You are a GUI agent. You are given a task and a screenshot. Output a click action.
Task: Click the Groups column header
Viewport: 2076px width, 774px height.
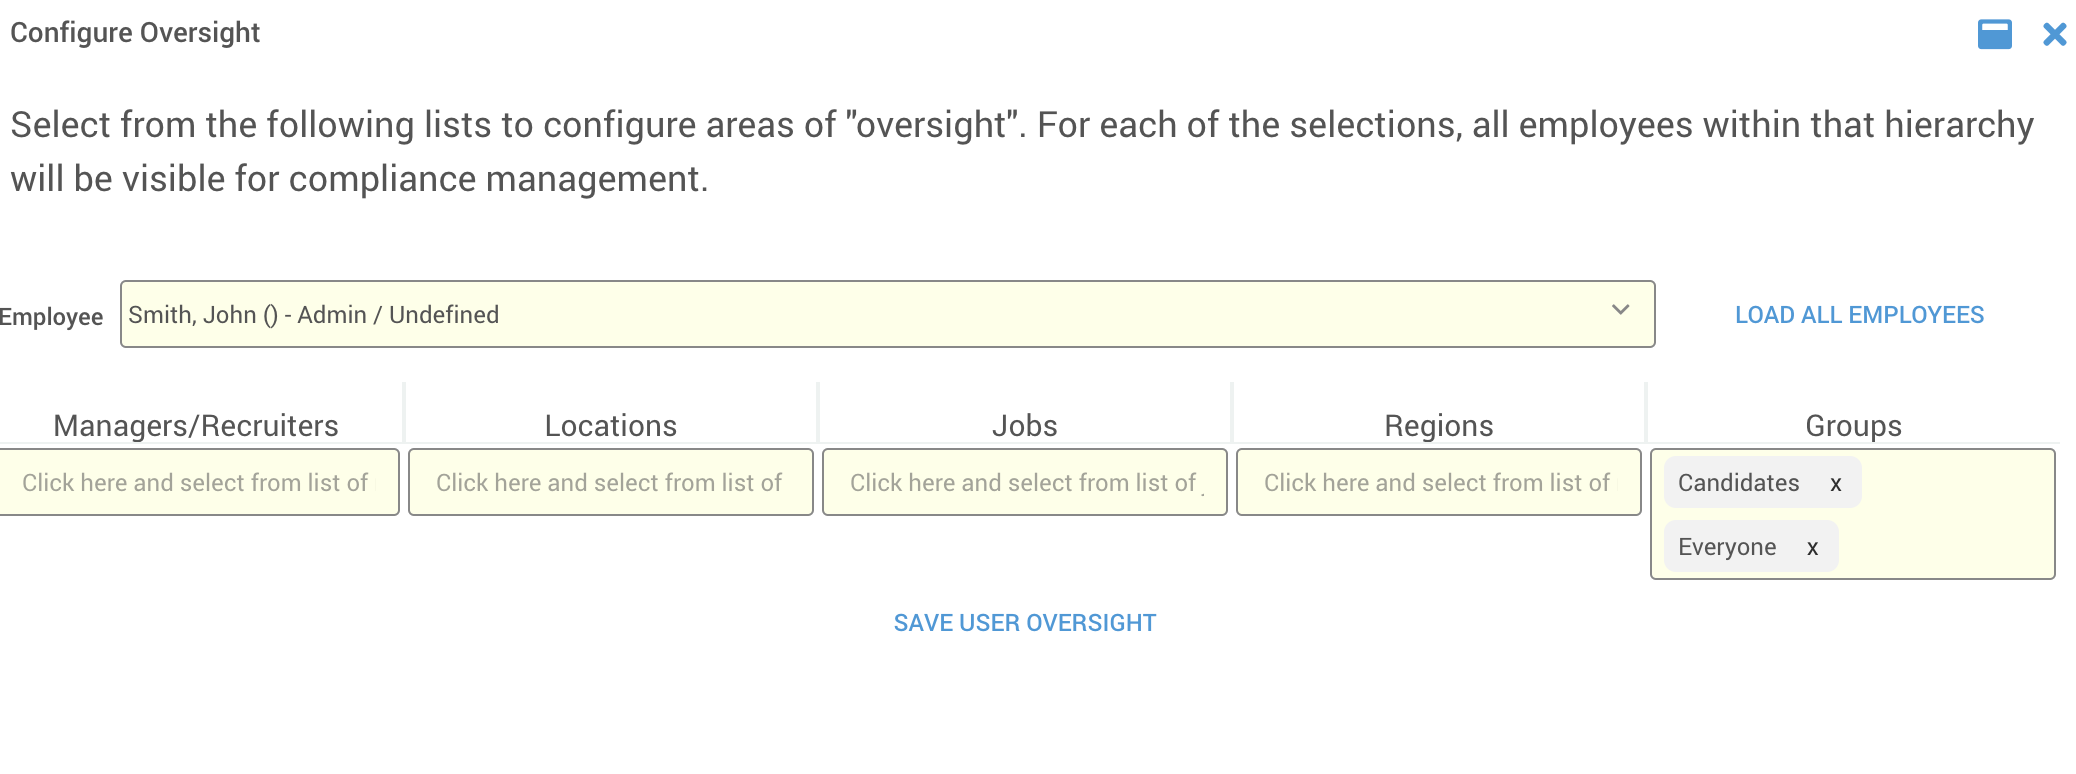tap(1853, 426)
